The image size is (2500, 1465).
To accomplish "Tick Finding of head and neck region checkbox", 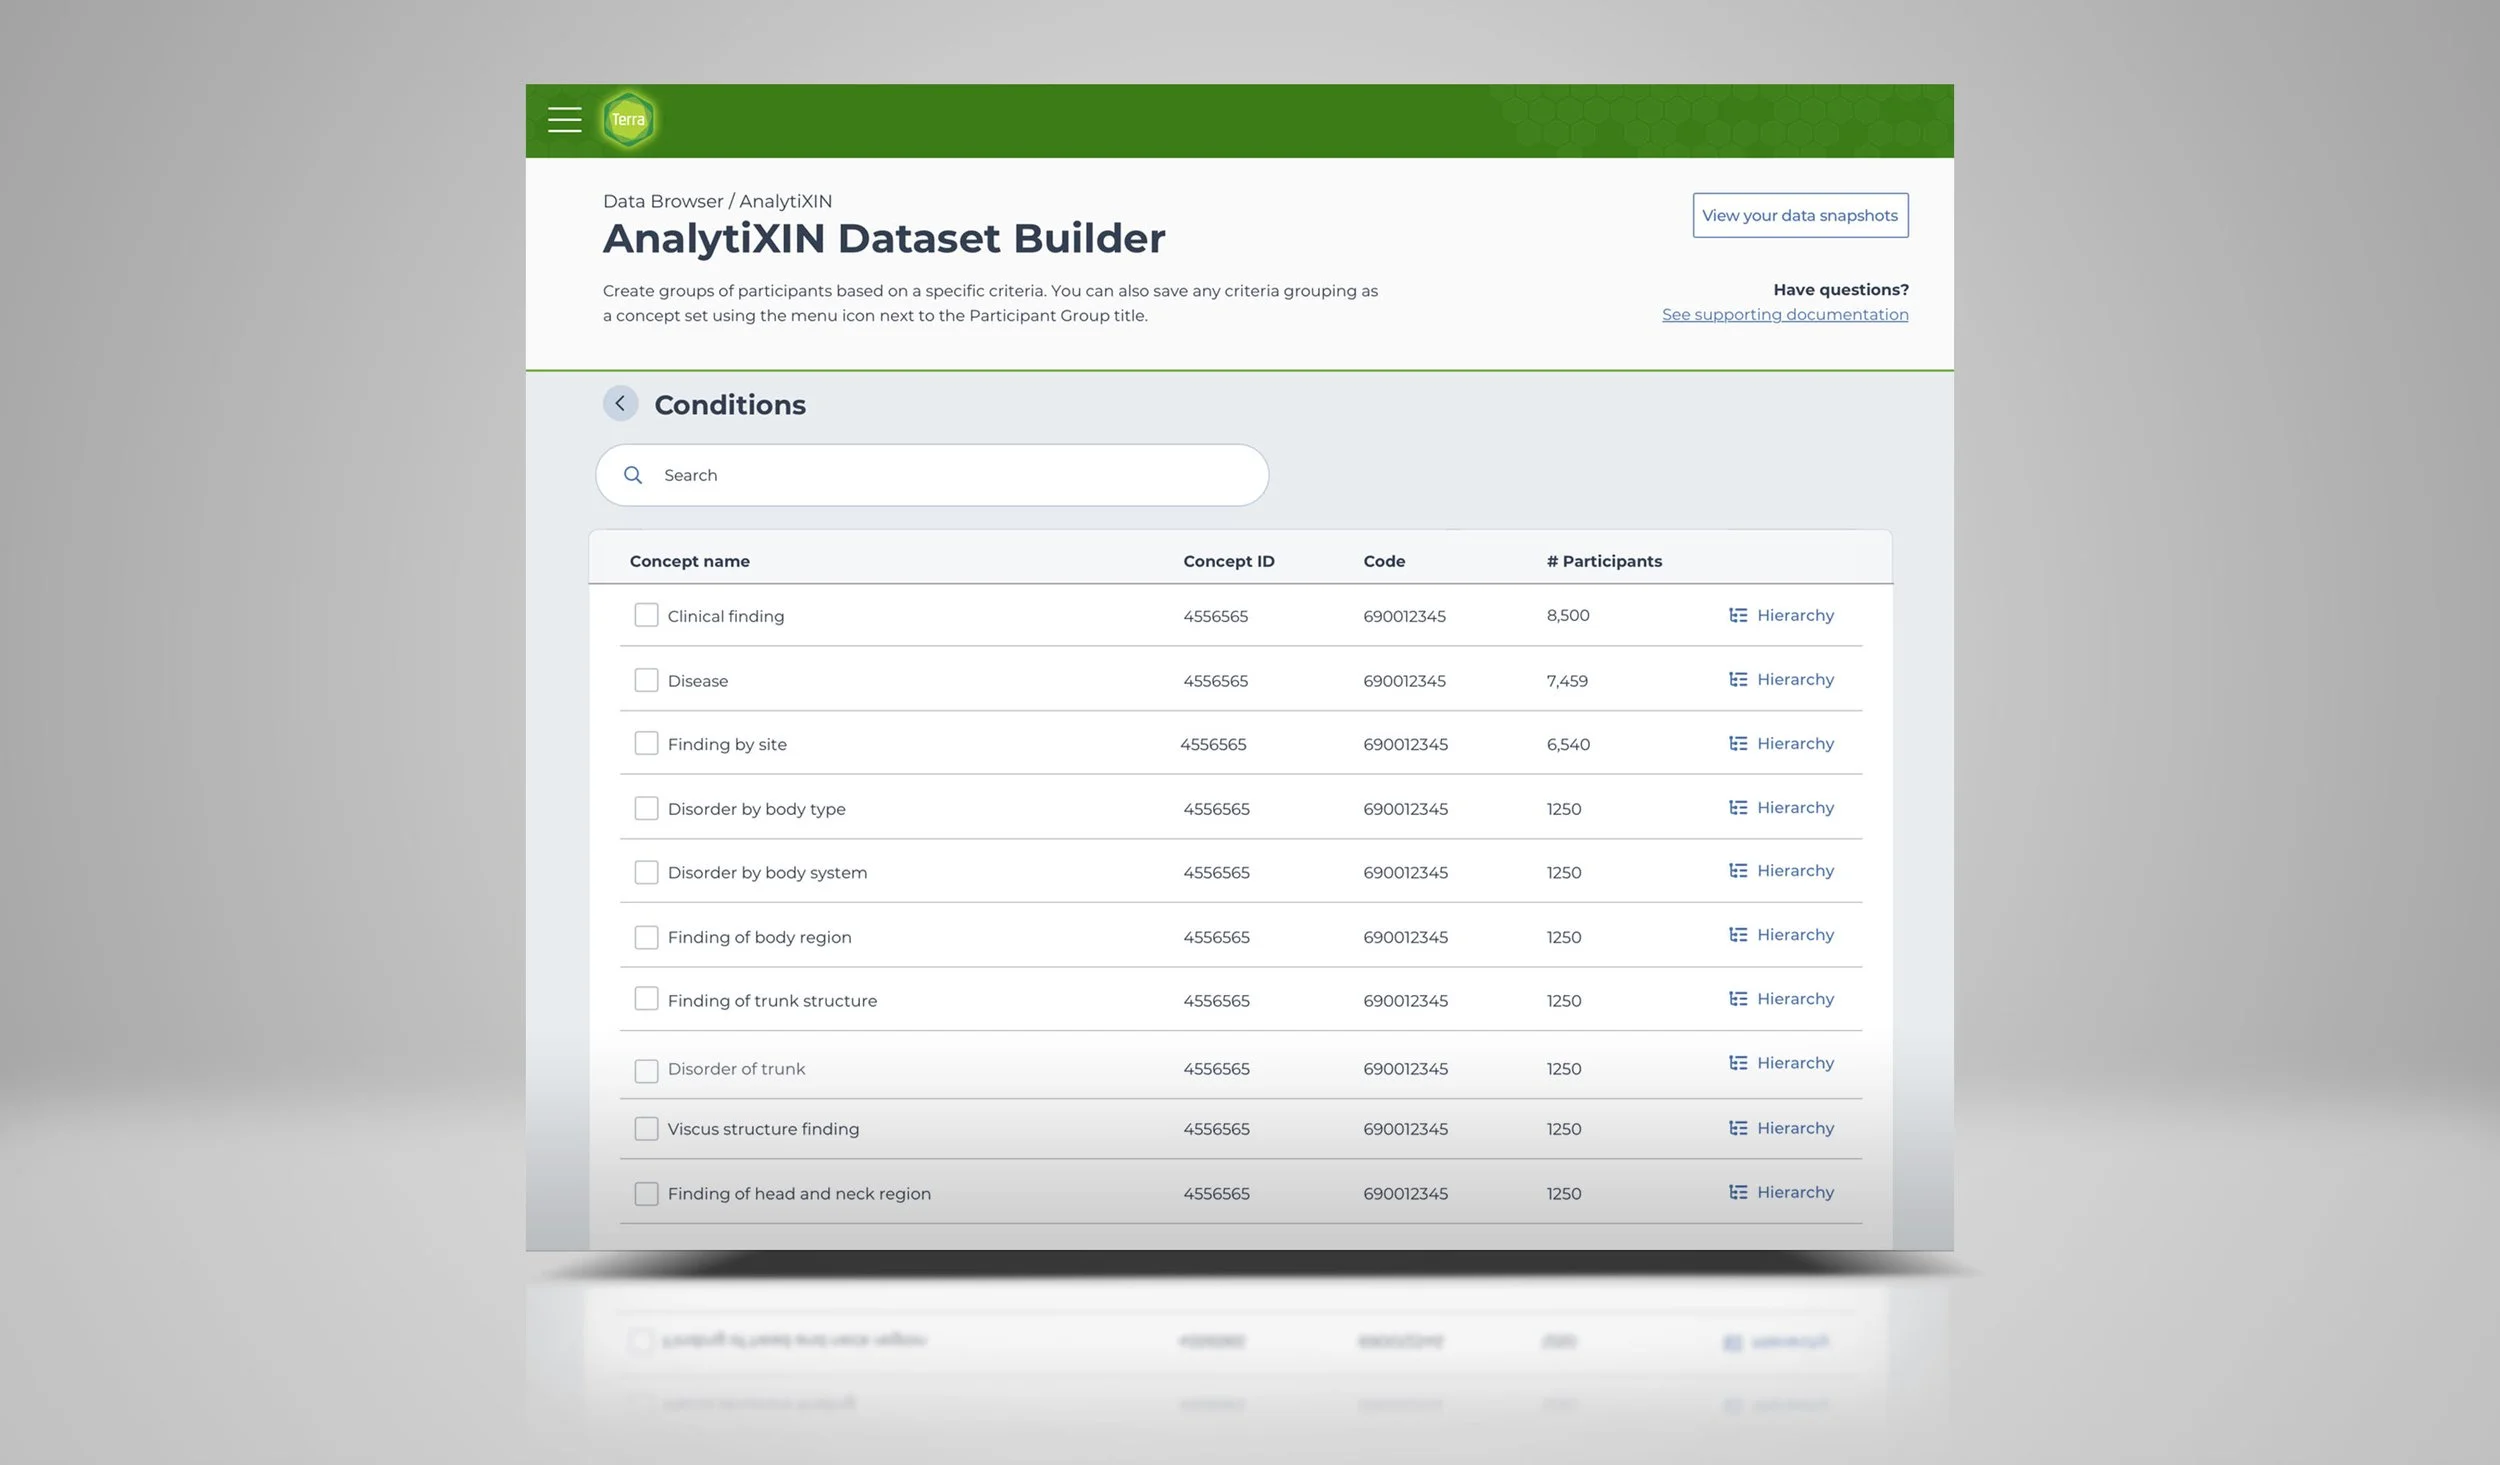I will click(646, 1194).
